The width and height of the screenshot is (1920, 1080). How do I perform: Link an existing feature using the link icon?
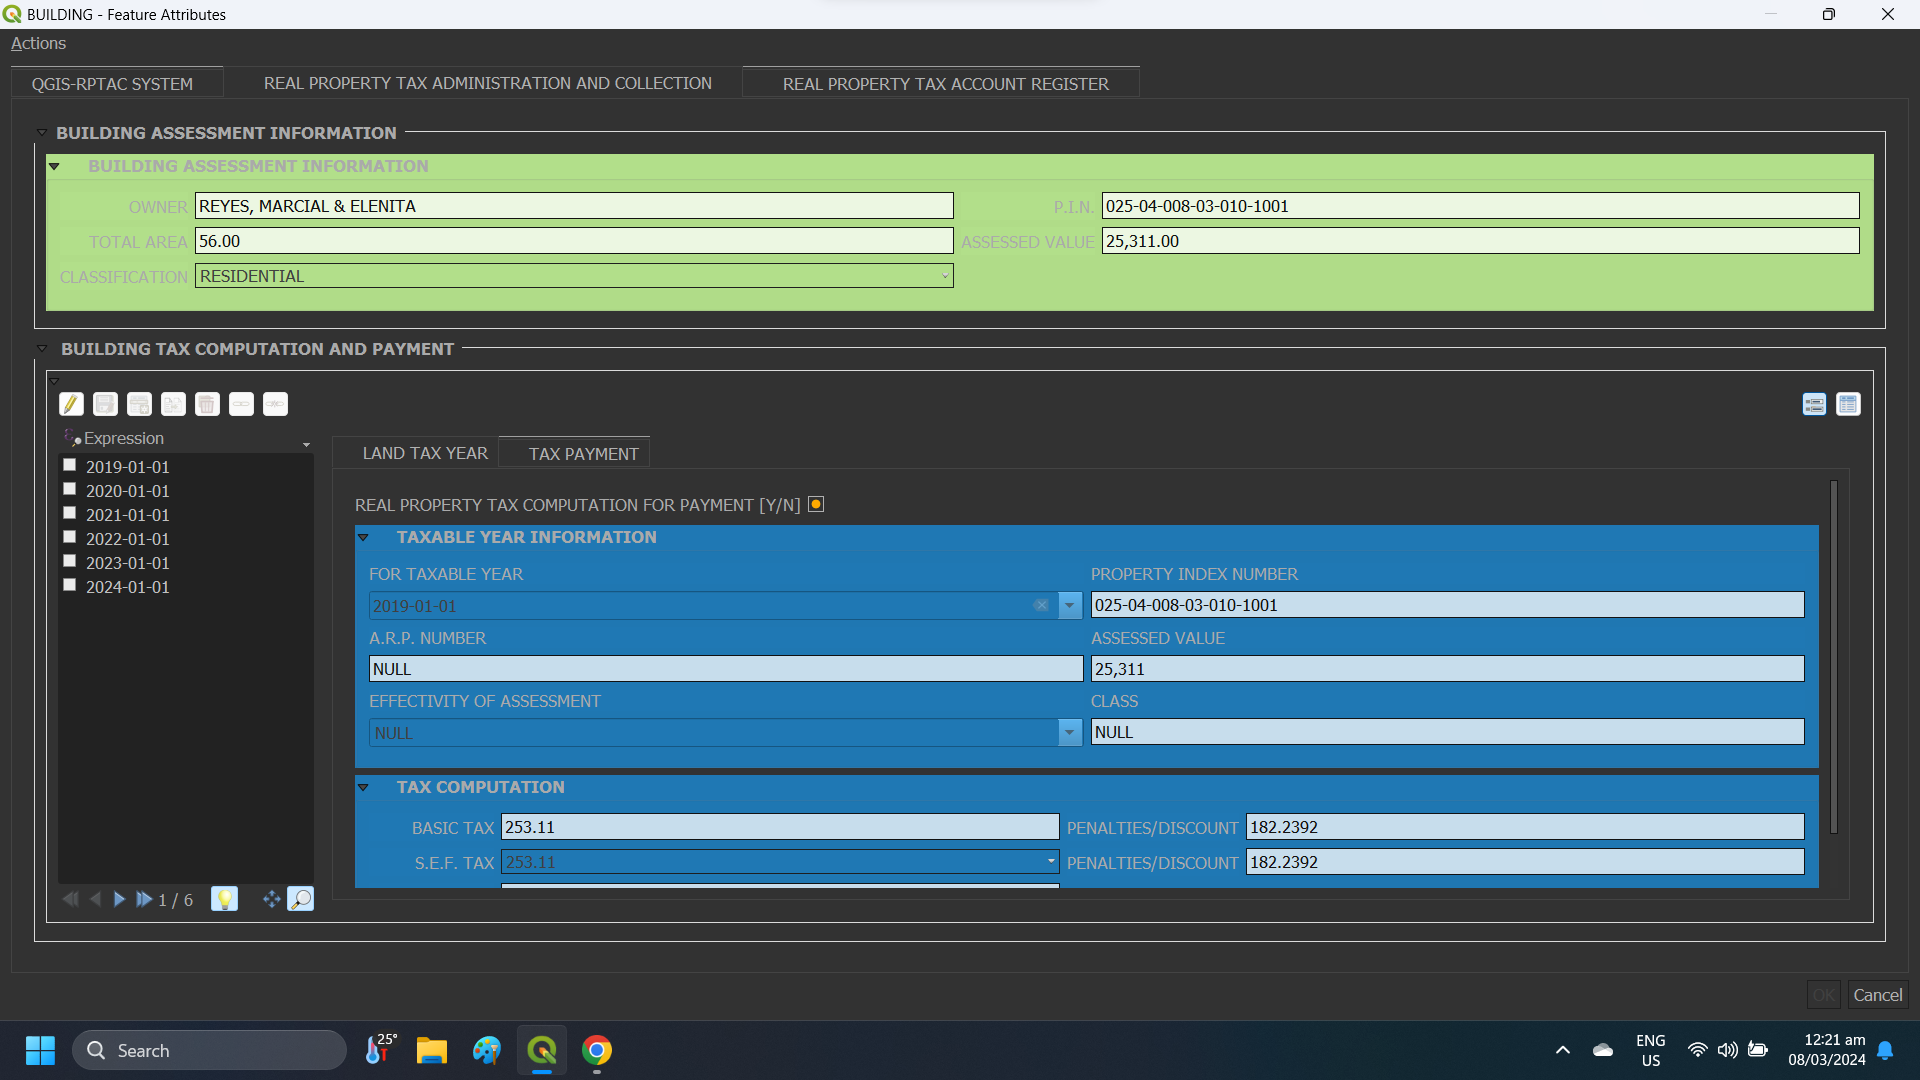pyautogui.click(x=241, y=404)
